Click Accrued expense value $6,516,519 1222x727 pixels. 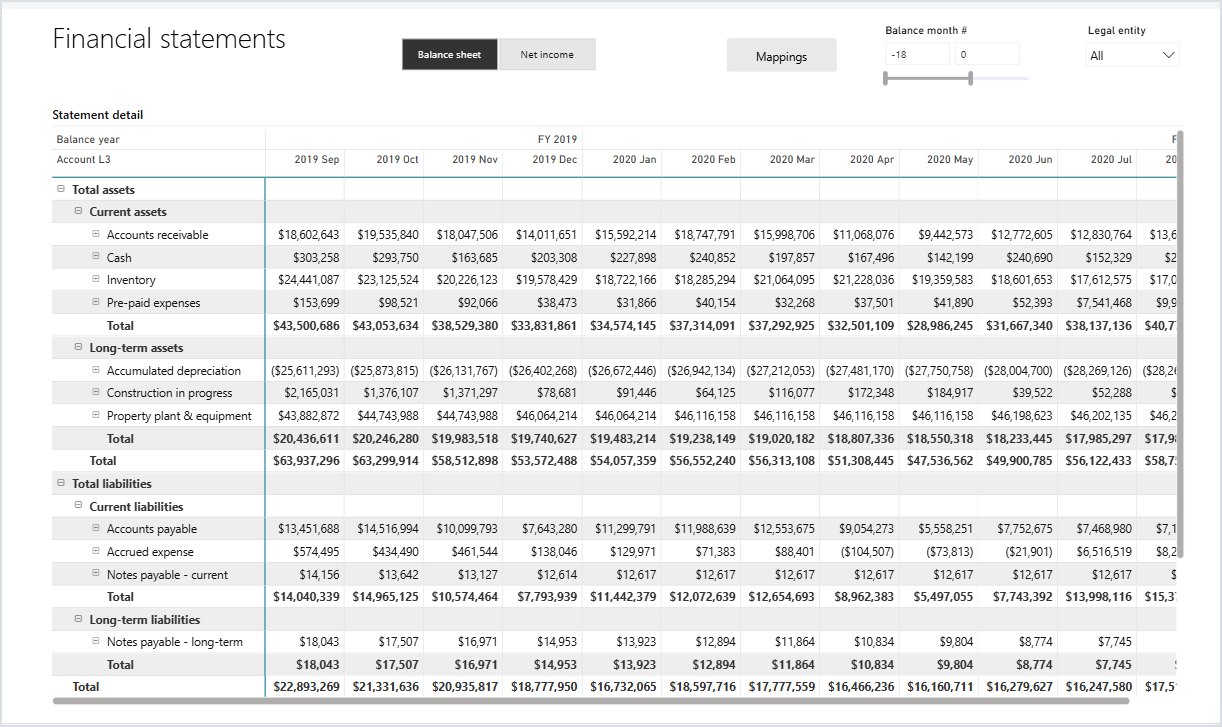pyautogui.click(x=1101, y=552)
